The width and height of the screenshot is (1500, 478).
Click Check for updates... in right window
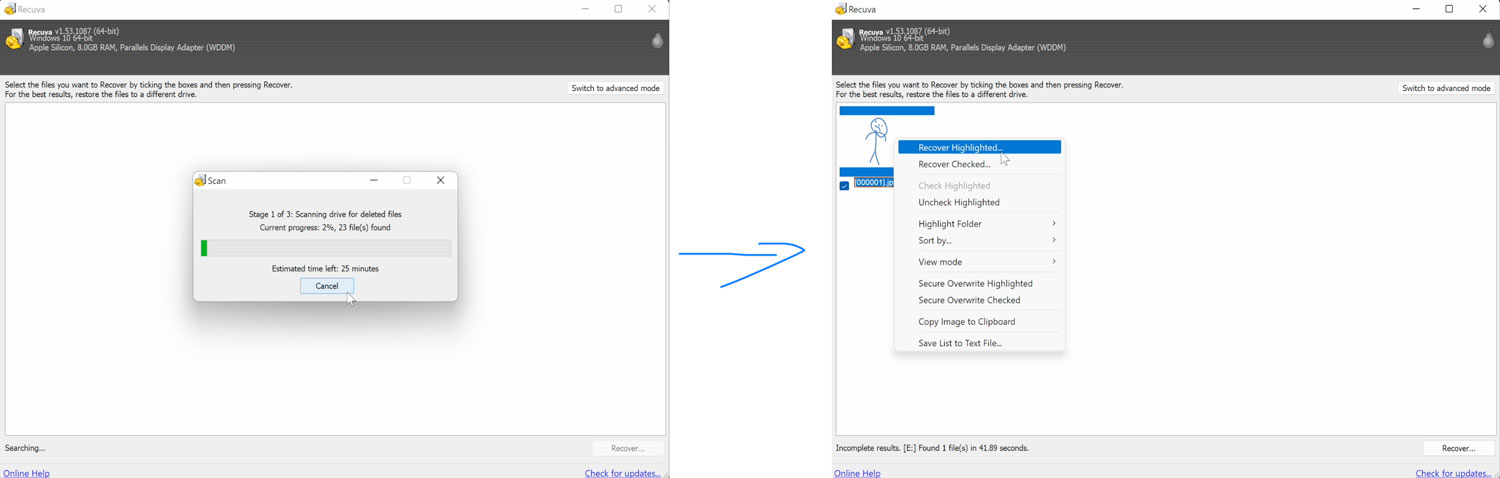pos(1453,473)
